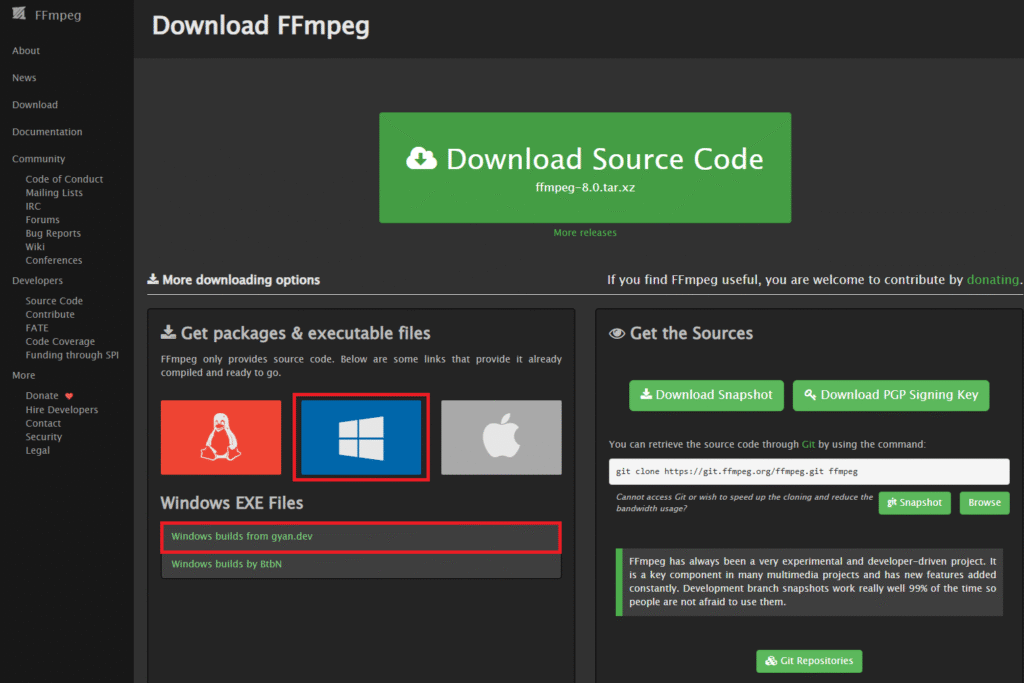Select the Apple macOS packages tile
Viewport: 1024px width, 683px height.
(x=501, y=437)
